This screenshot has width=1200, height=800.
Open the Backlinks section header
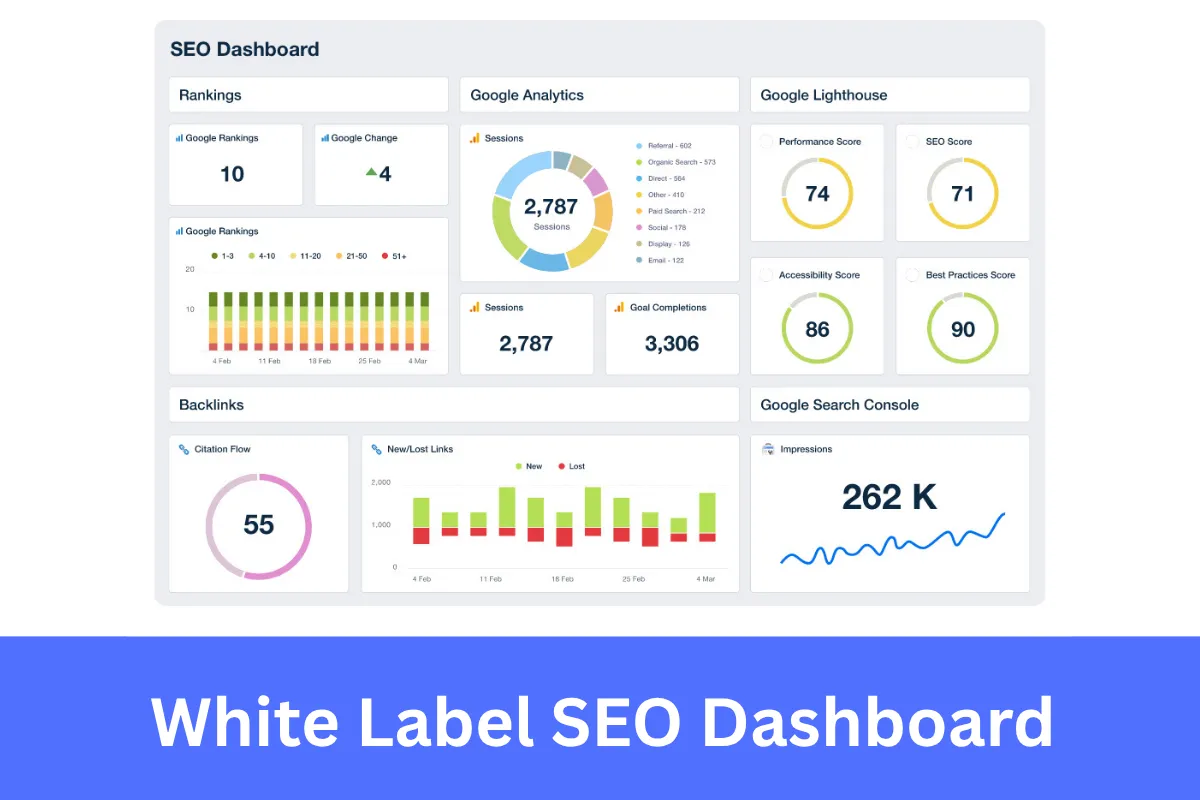454,405
